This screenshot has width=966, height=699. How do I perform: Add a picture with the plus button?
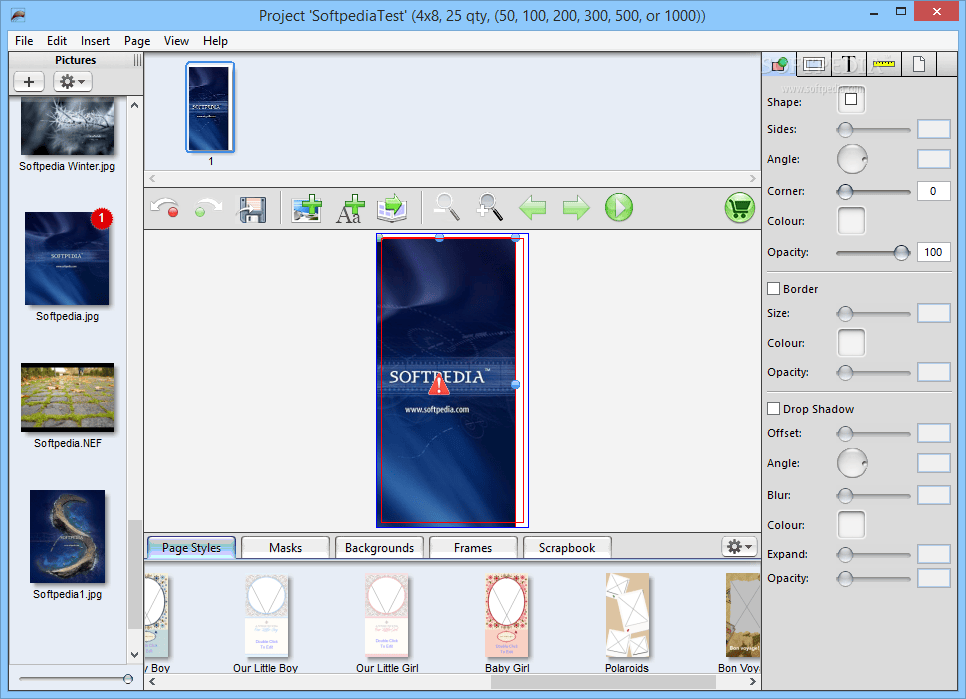29,81
